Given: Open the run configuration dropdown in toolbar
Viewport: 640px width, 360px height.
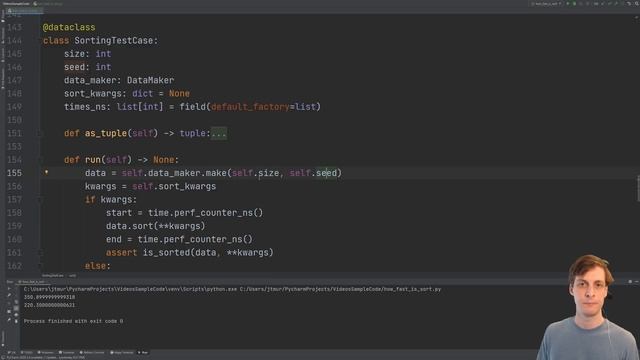Looking at the screenshot, I should tap(547, 4).
